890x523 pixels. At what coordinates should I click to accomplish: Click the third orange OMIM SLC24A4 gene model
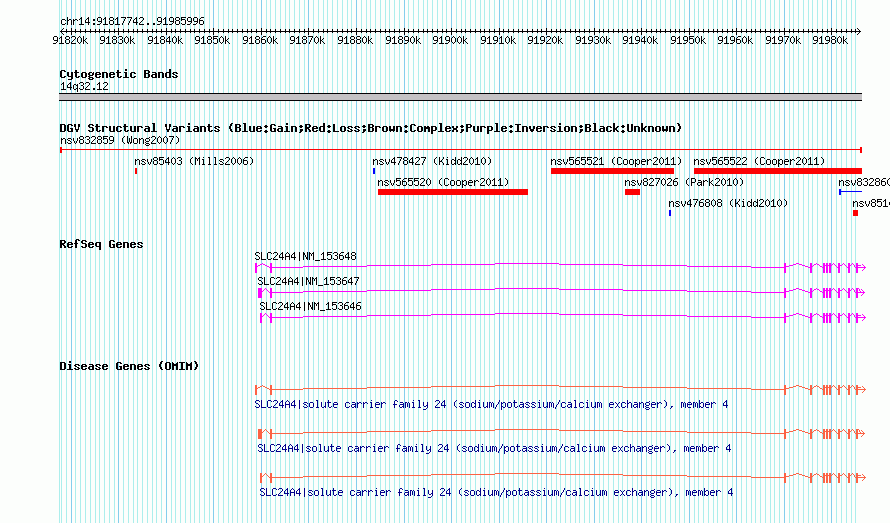point(562,478)
